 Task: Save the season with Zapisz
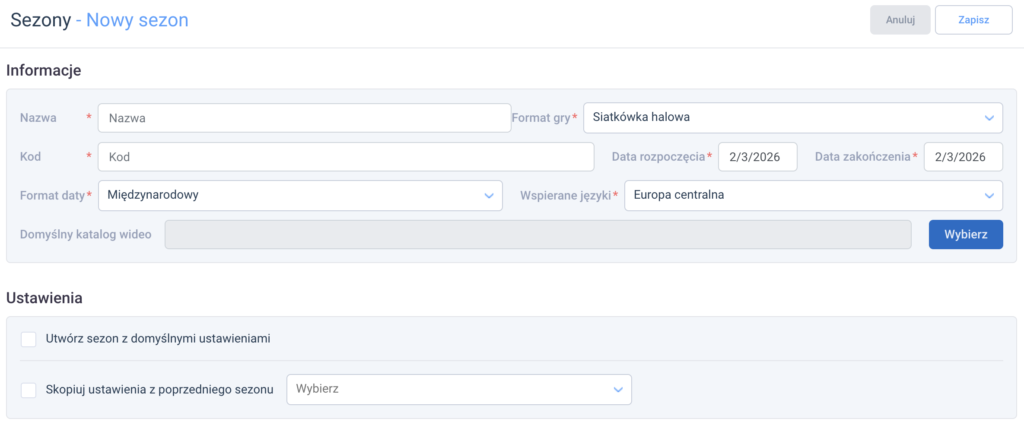tap(973, 20)
